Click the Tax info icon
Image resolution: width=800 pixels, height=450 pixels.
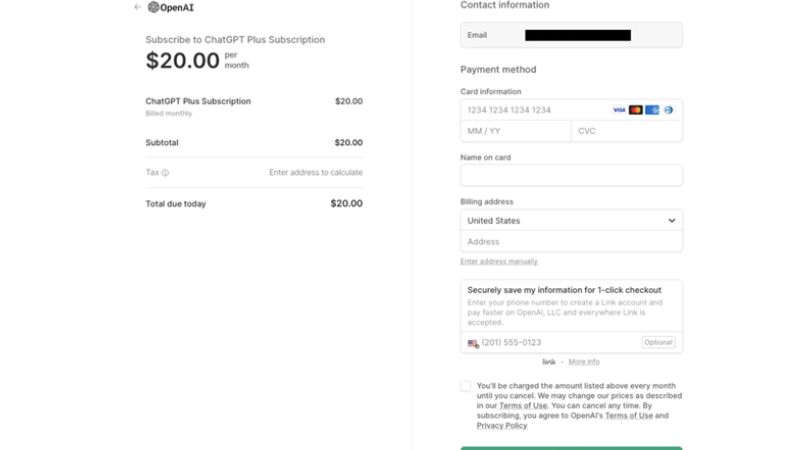tap(165, 173)
